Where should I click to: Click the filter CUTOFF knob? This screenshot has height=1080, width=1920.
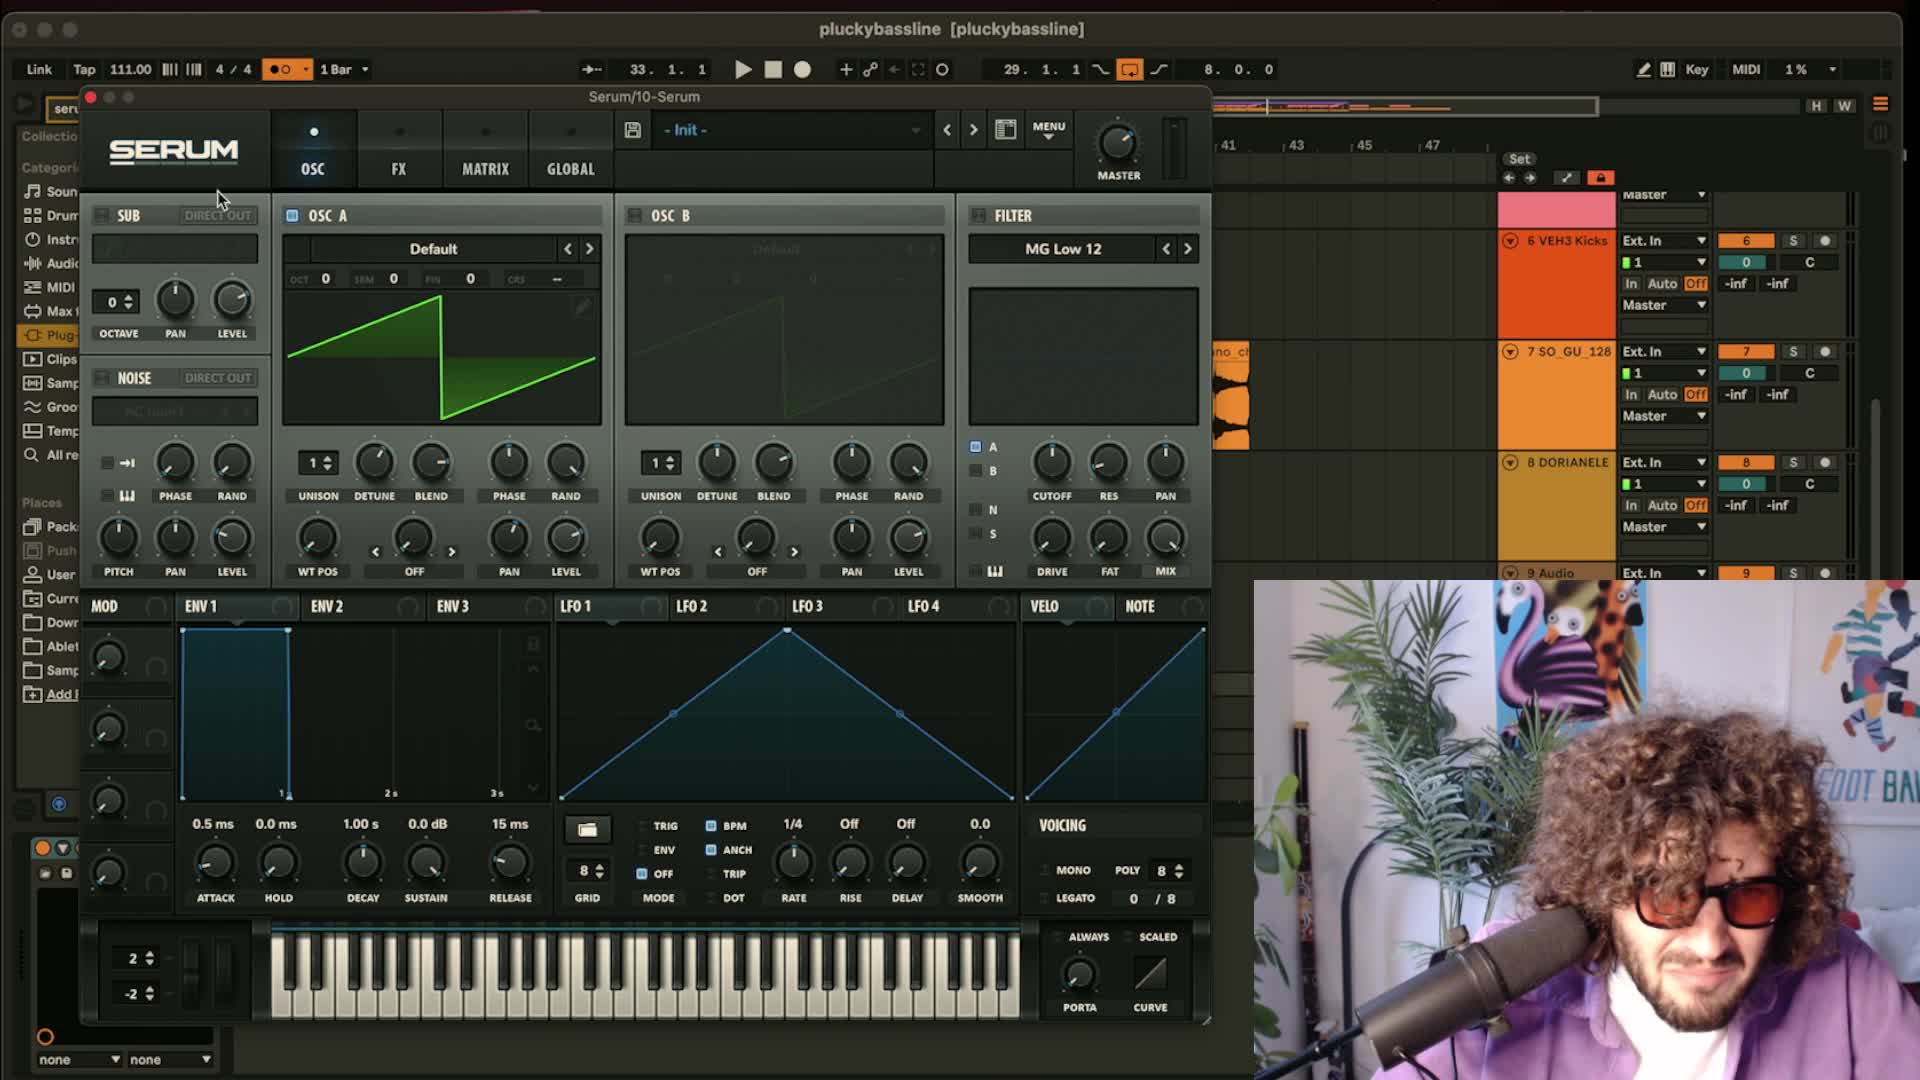(1051, 462)
